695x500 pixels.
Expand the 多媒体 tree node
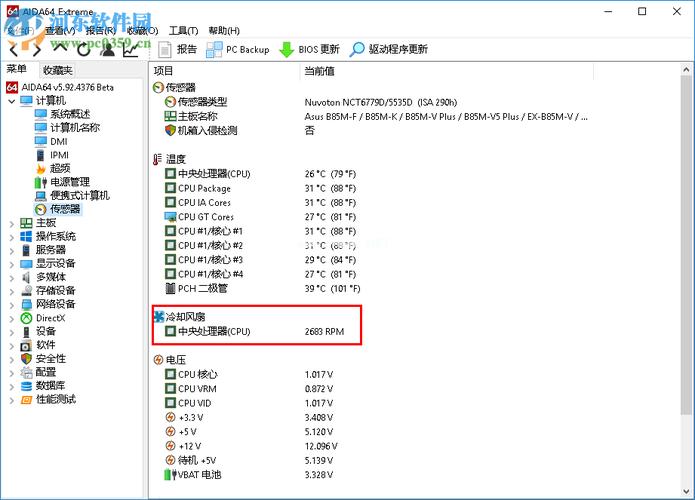(12, 278)
